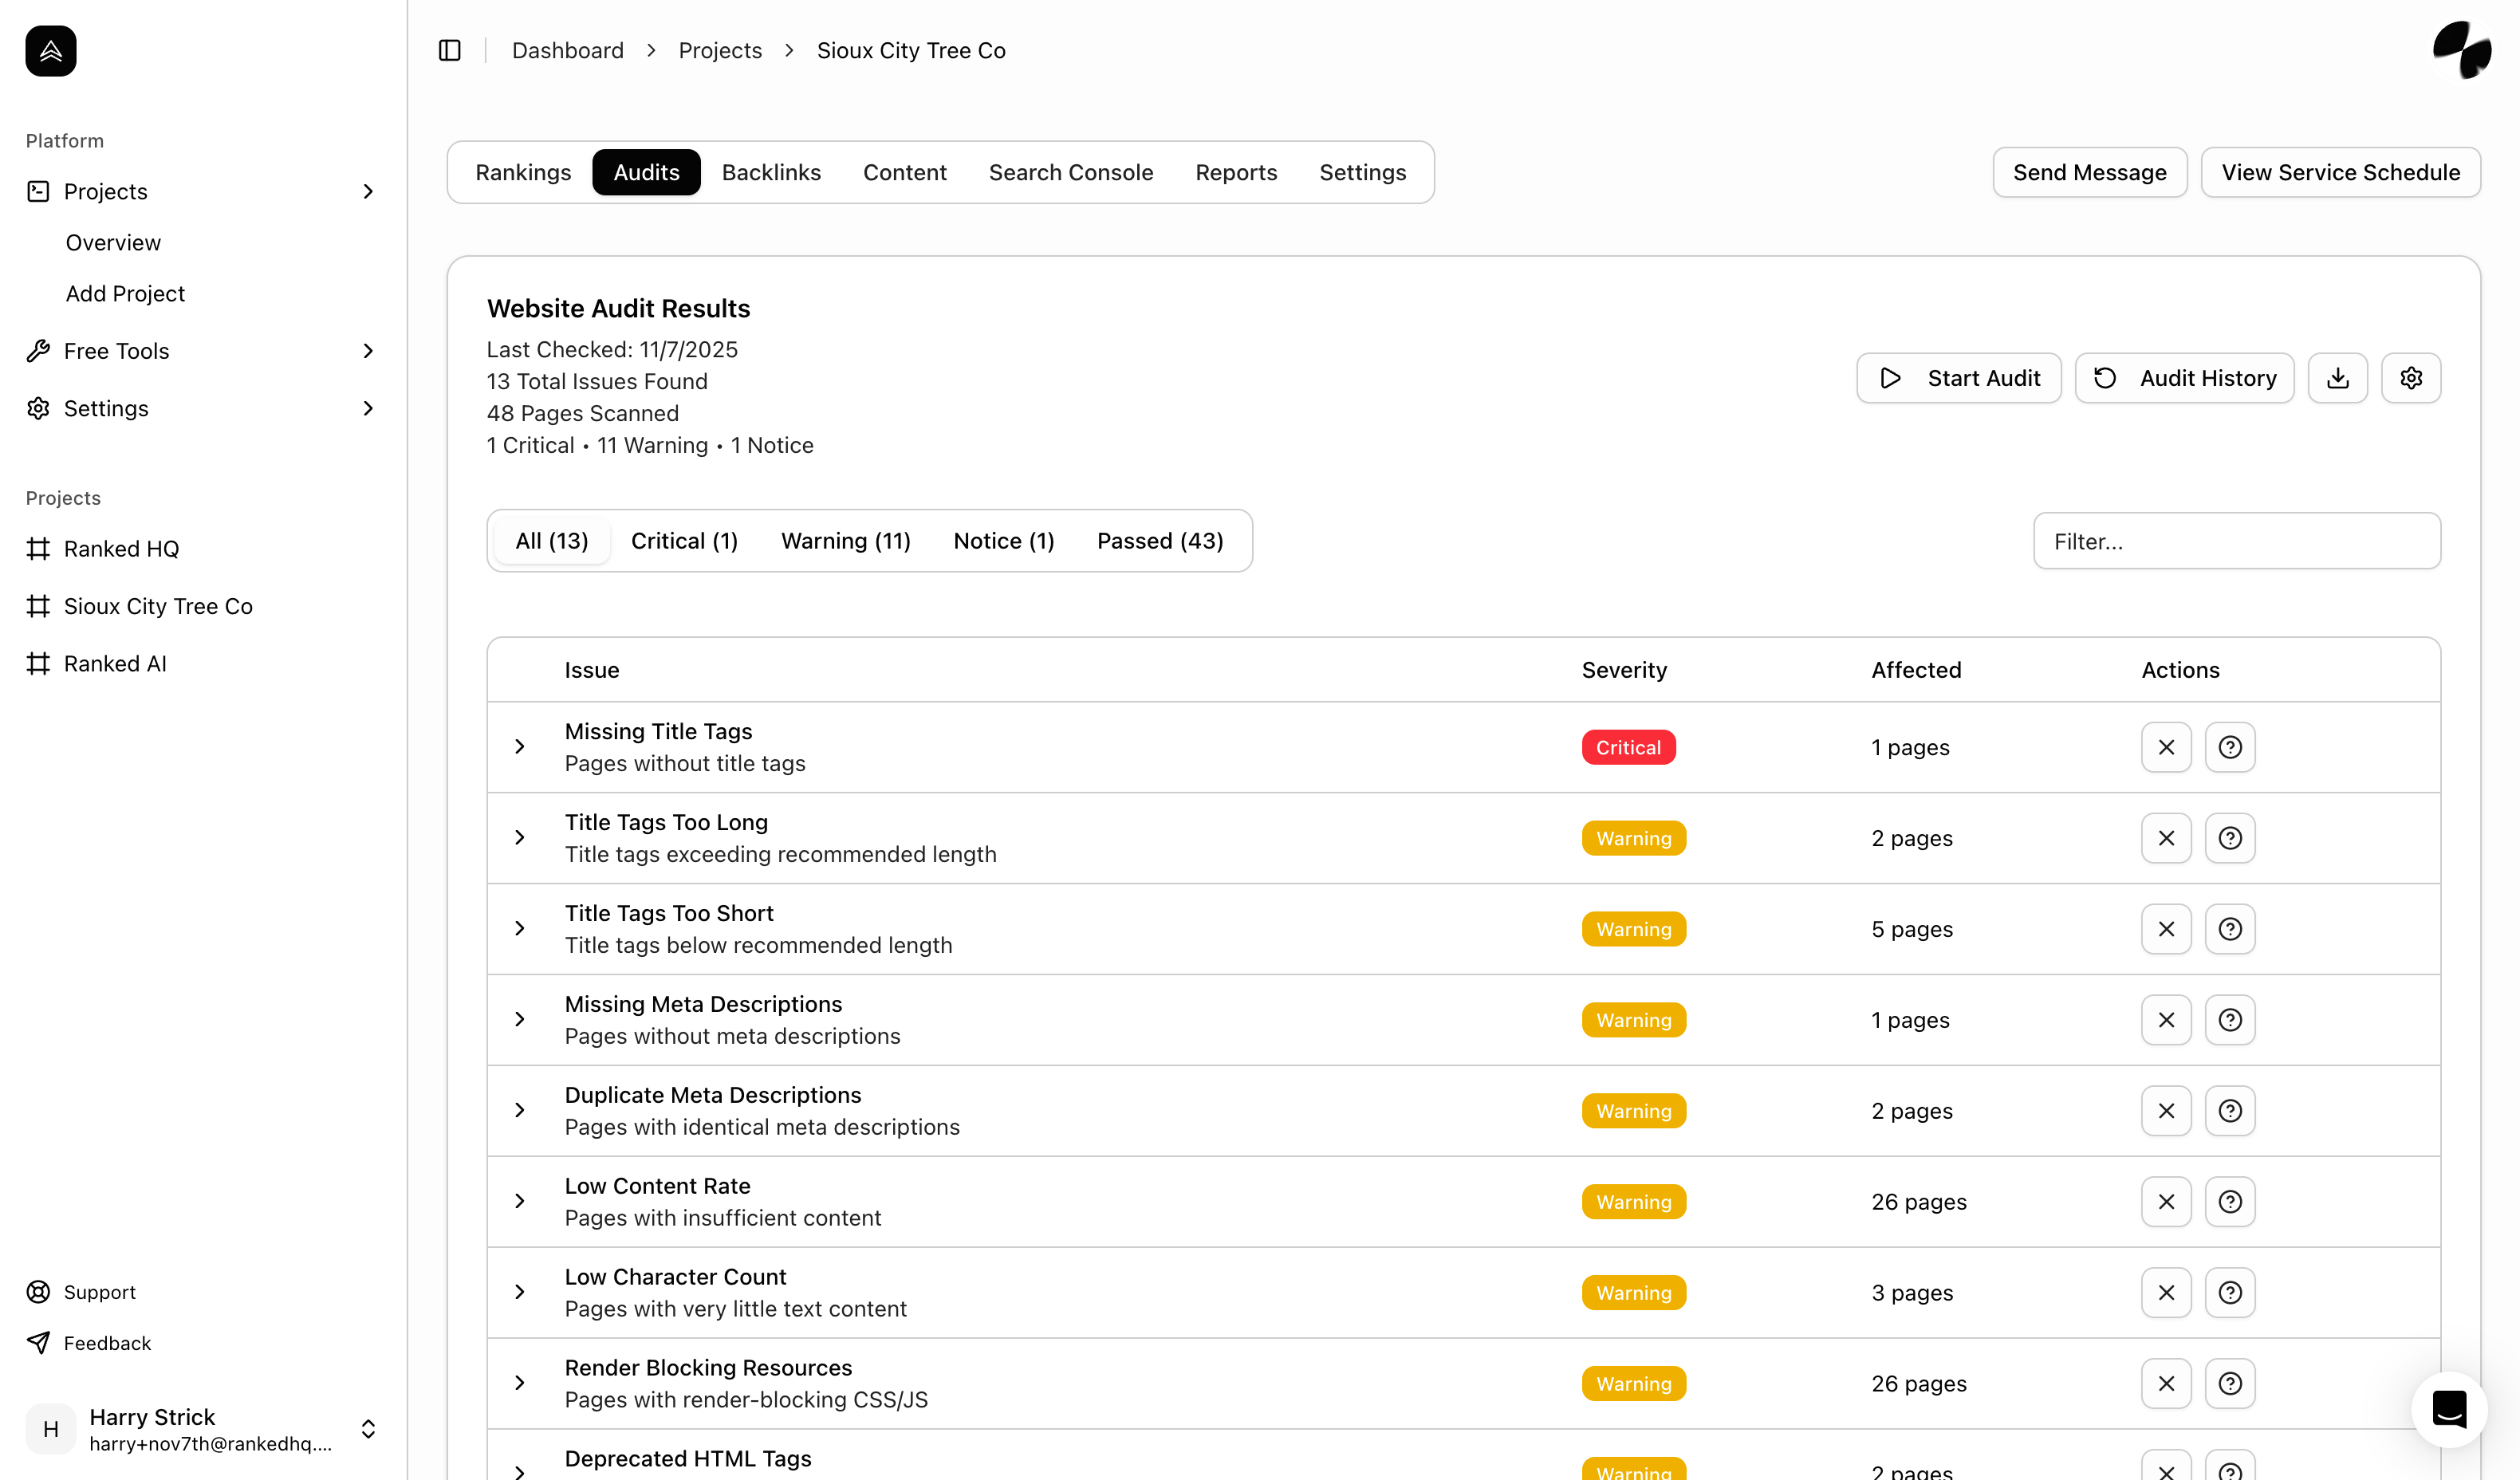Click the Filter input field
The width and height of the screenshot is (2520, 1480).
point(2236,541)
